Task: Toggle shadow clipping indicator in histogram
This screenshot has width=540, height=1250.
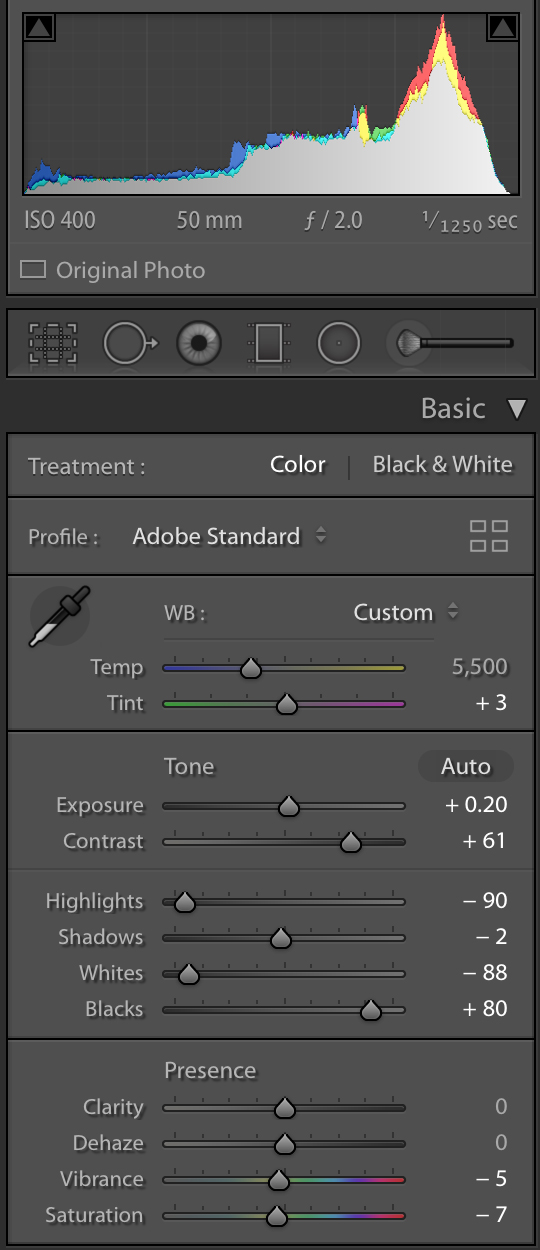Action: 39,28
